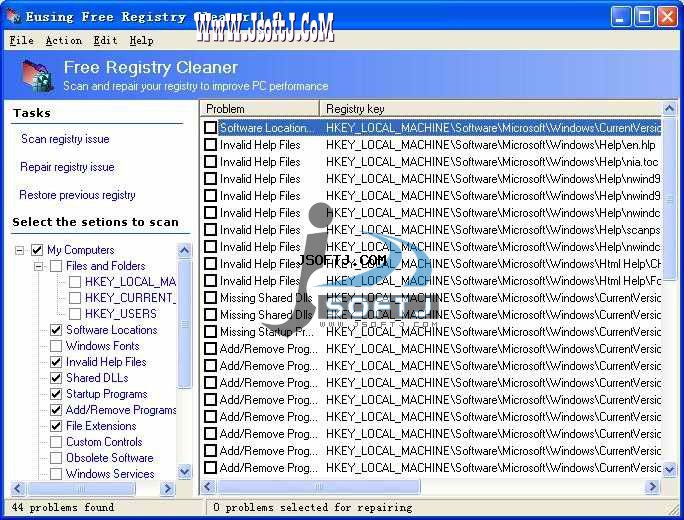This screenshot has height=520, width=684.
Task: Enable Custom Controls scan option
Action: click(x=56, y=442)
